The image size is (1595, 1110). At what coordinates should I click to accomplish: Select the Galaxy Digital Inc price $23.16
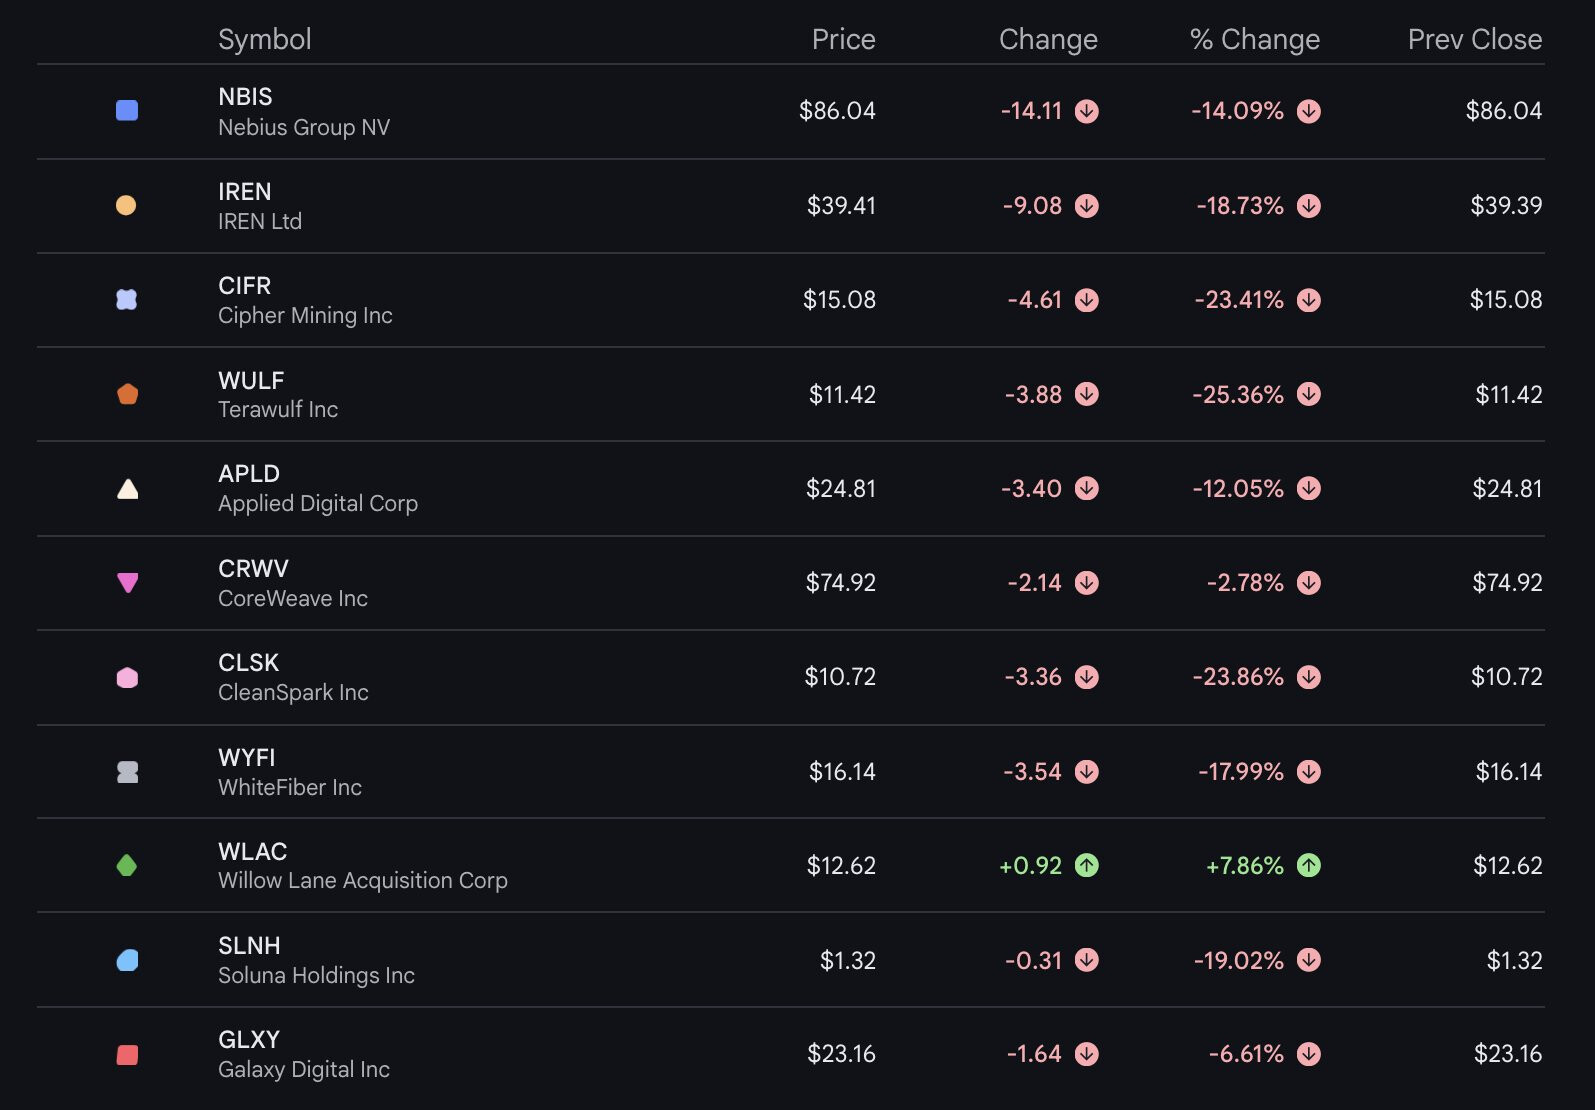tap(840, 1054)
